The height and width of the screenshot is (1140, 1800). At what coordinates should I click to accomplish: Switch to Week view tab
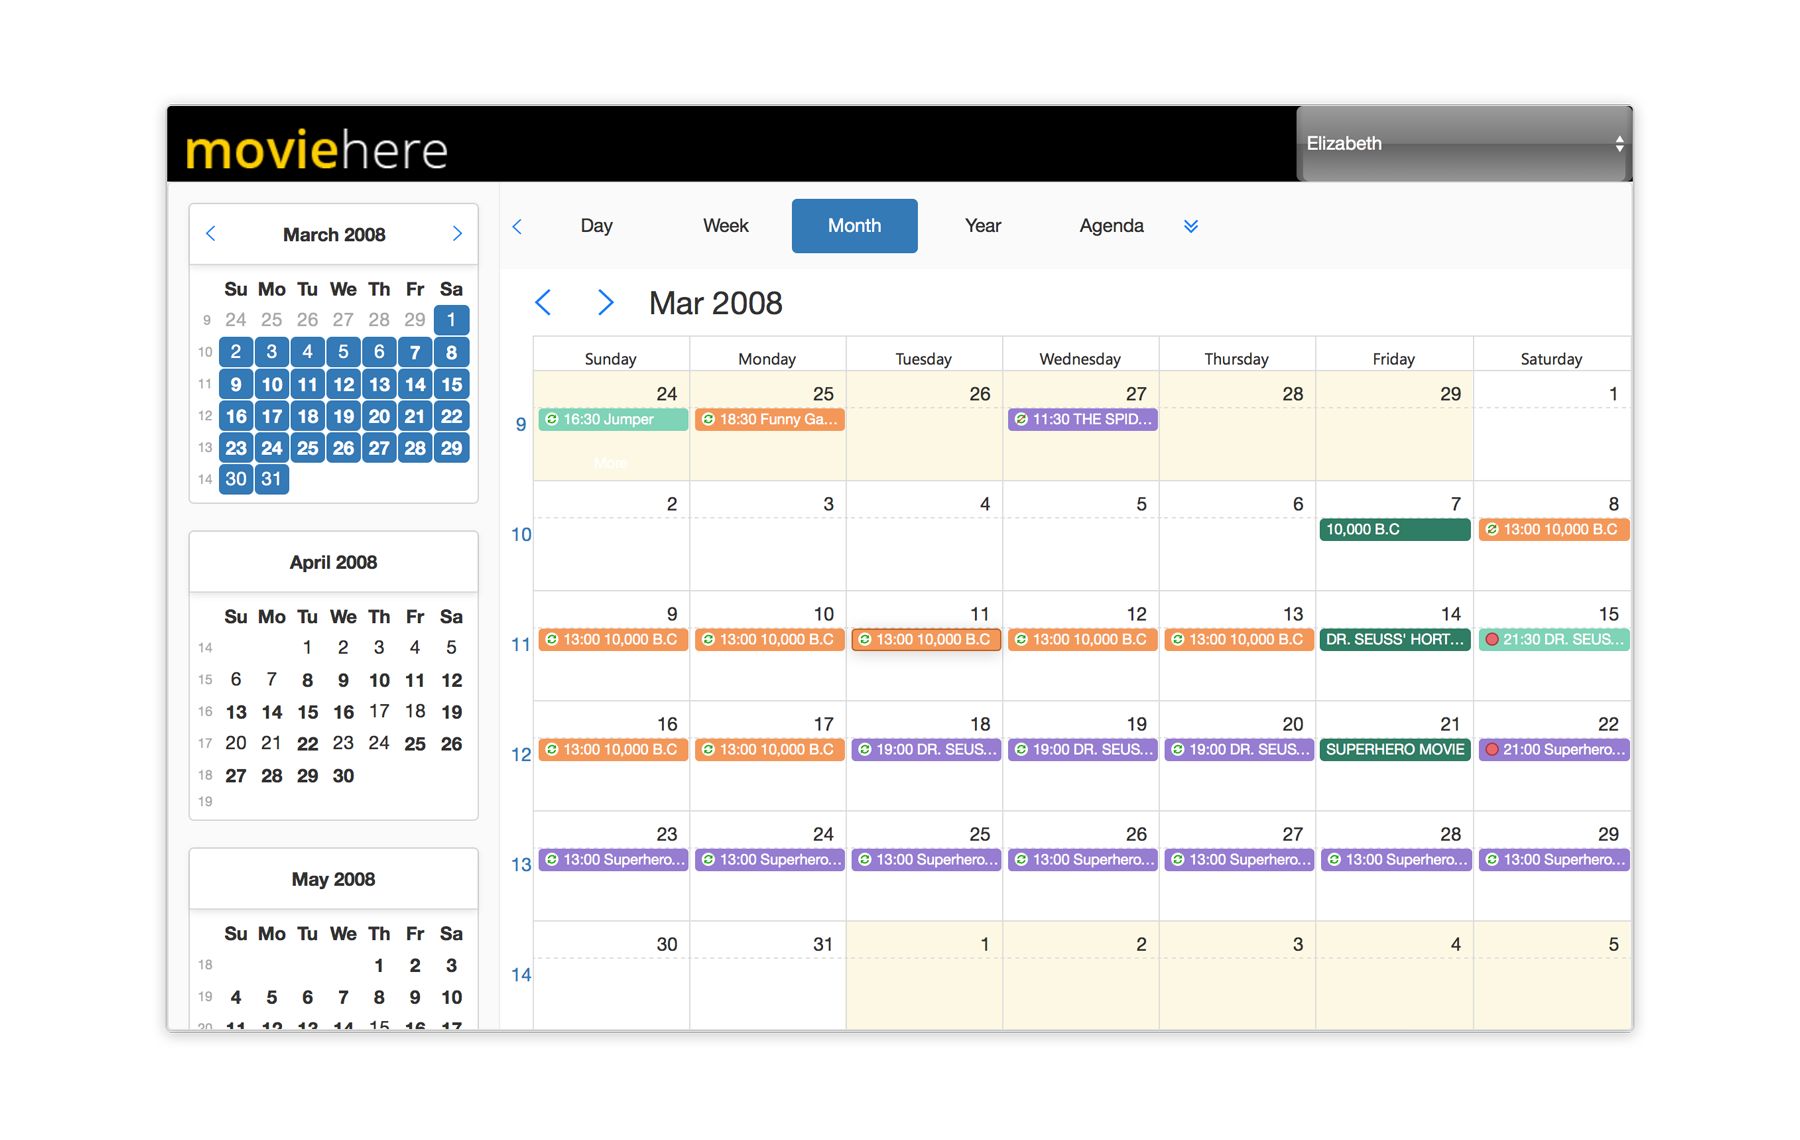click(x=725, y=226)
